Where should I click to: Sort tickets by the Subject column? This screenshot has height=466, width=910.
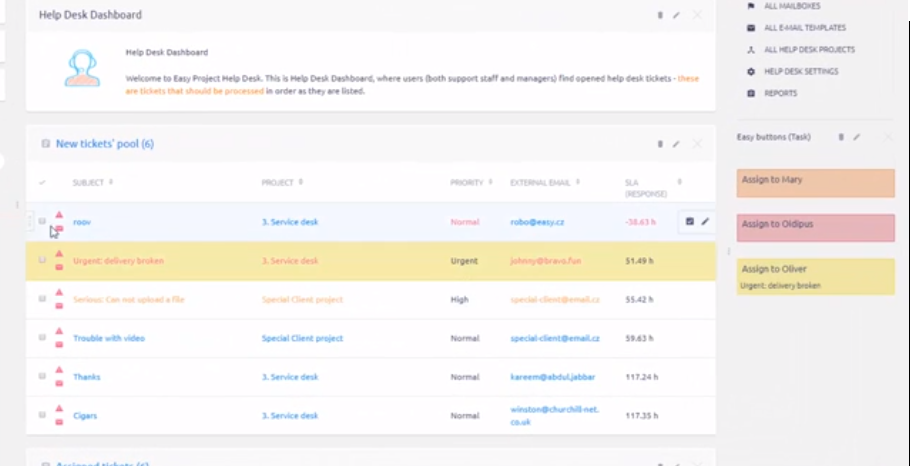click(x=88, y=183)
